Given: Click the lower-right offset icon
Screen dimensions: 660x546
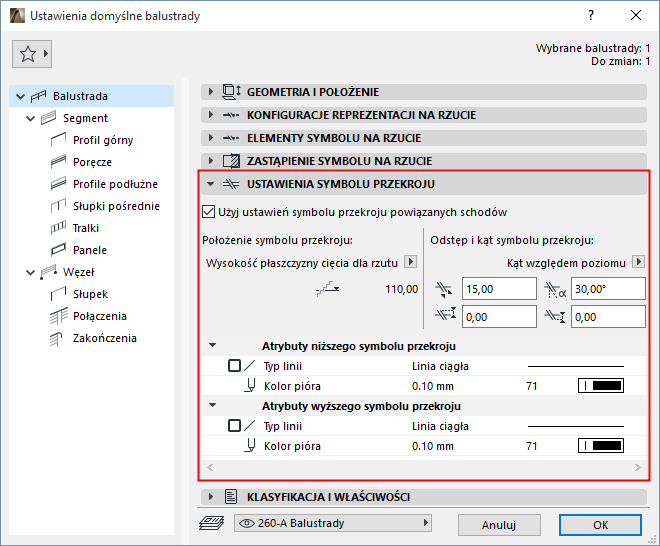Looking at the screenshot, I should tap(554, 316).
